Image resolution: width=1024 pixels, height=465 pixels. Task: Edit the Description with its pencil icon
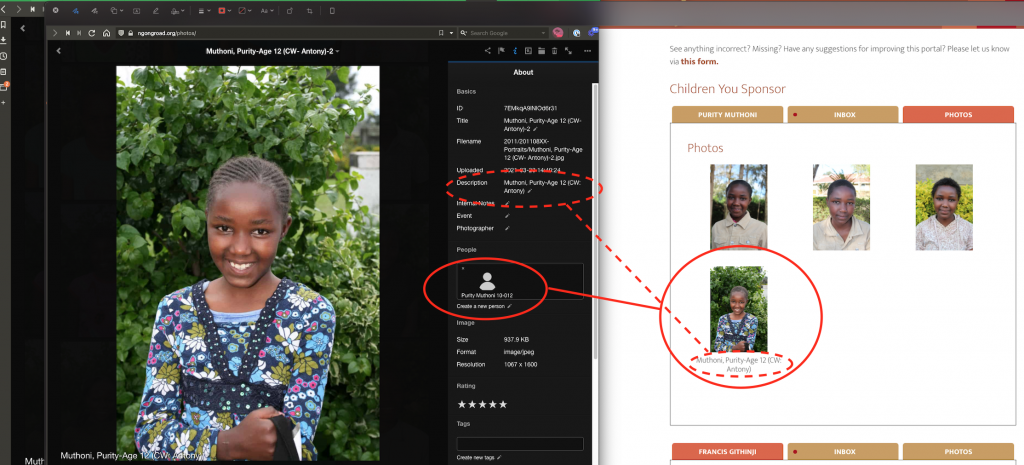pyautogui.click(x=530, y=191)
